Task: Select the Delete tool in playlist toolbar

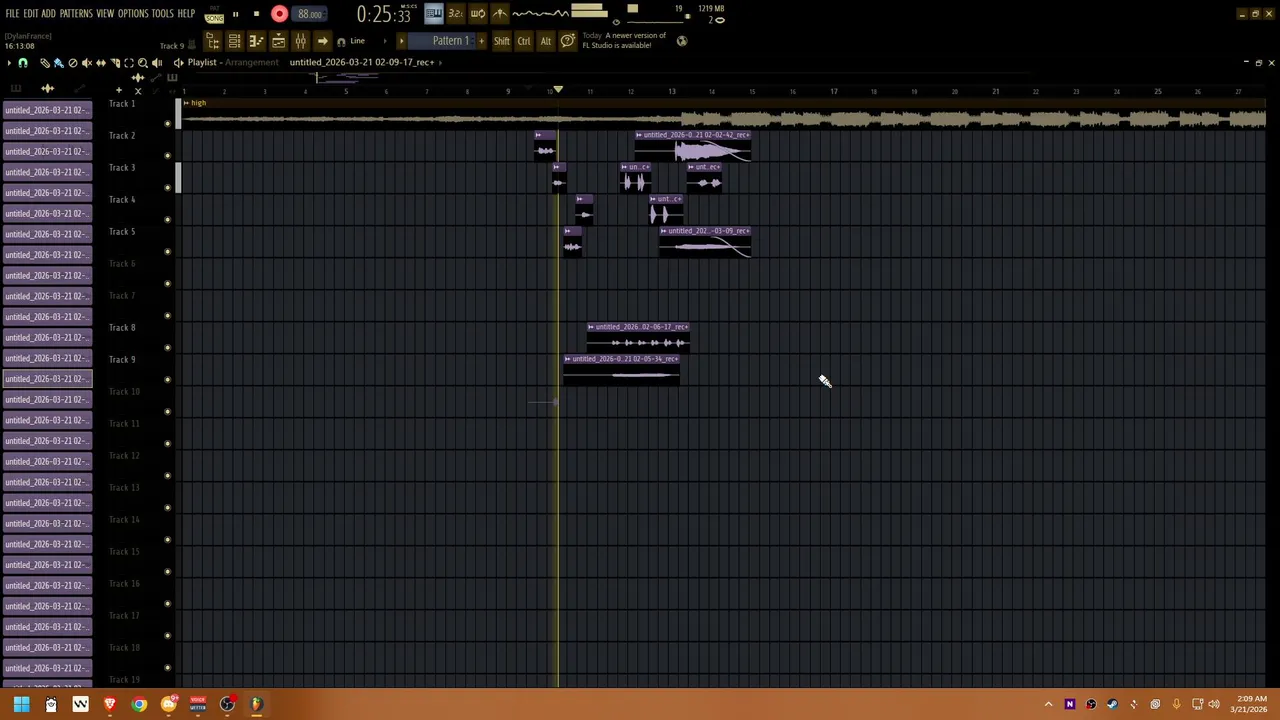Action: 72,63
